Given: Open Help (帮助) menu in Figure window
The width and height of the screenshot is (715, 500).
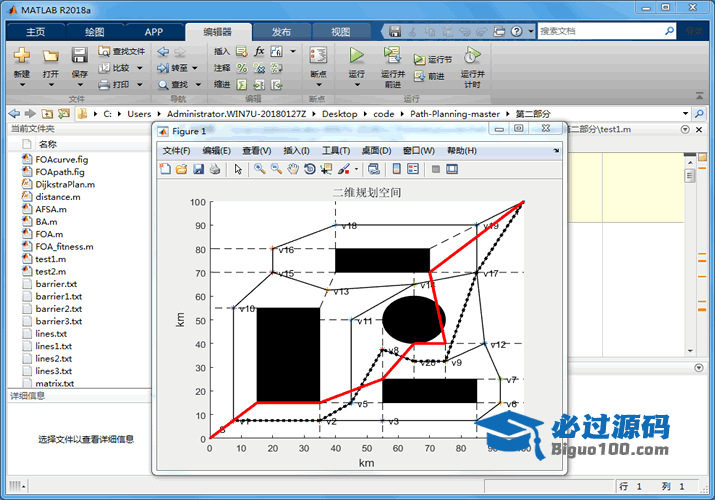Looking at the screenshot, I should [461, 151].
